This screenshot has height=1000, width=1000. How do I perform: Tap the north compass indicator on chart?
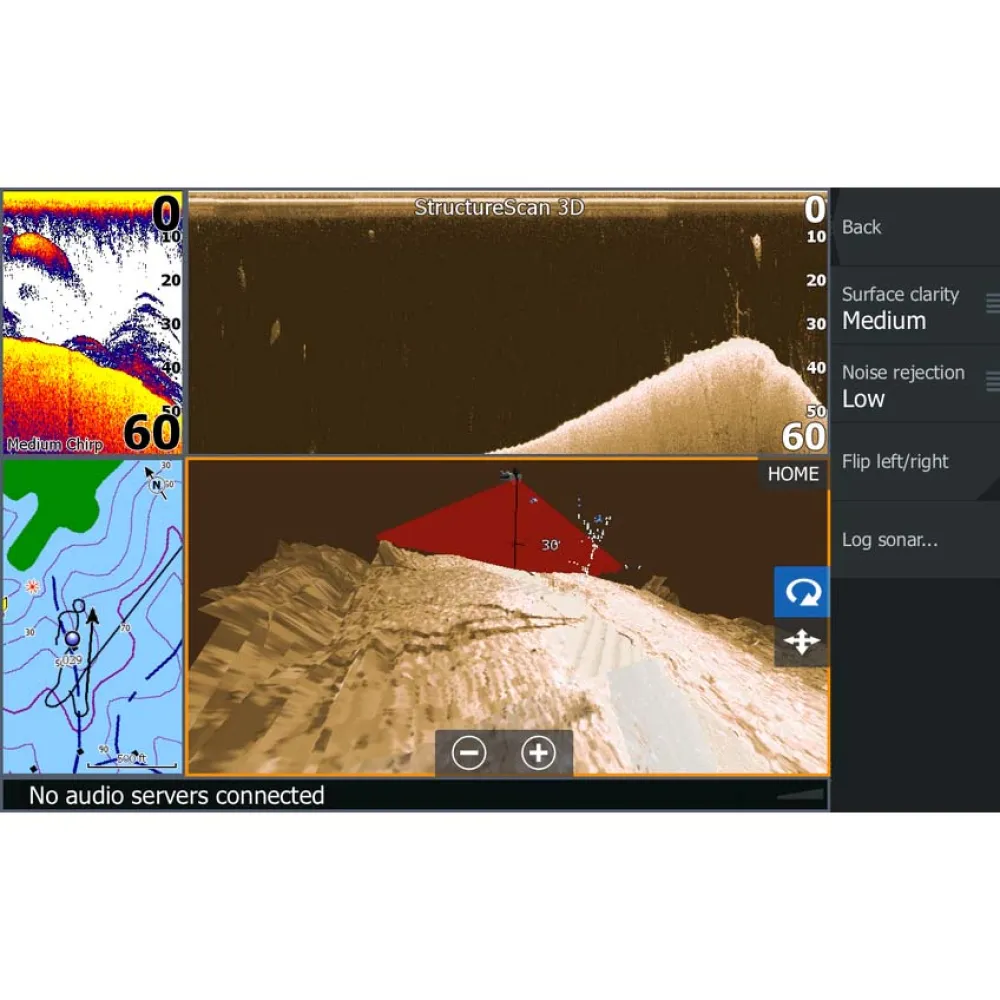156,486
